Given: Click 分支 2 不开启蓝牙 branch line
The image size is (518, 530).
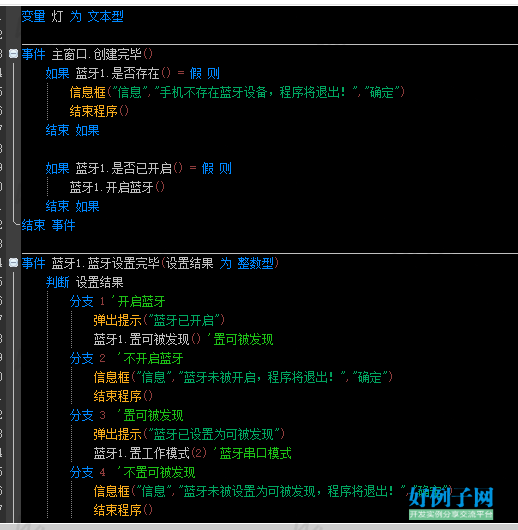Looking at the screenshot, I should coord(126,358).
